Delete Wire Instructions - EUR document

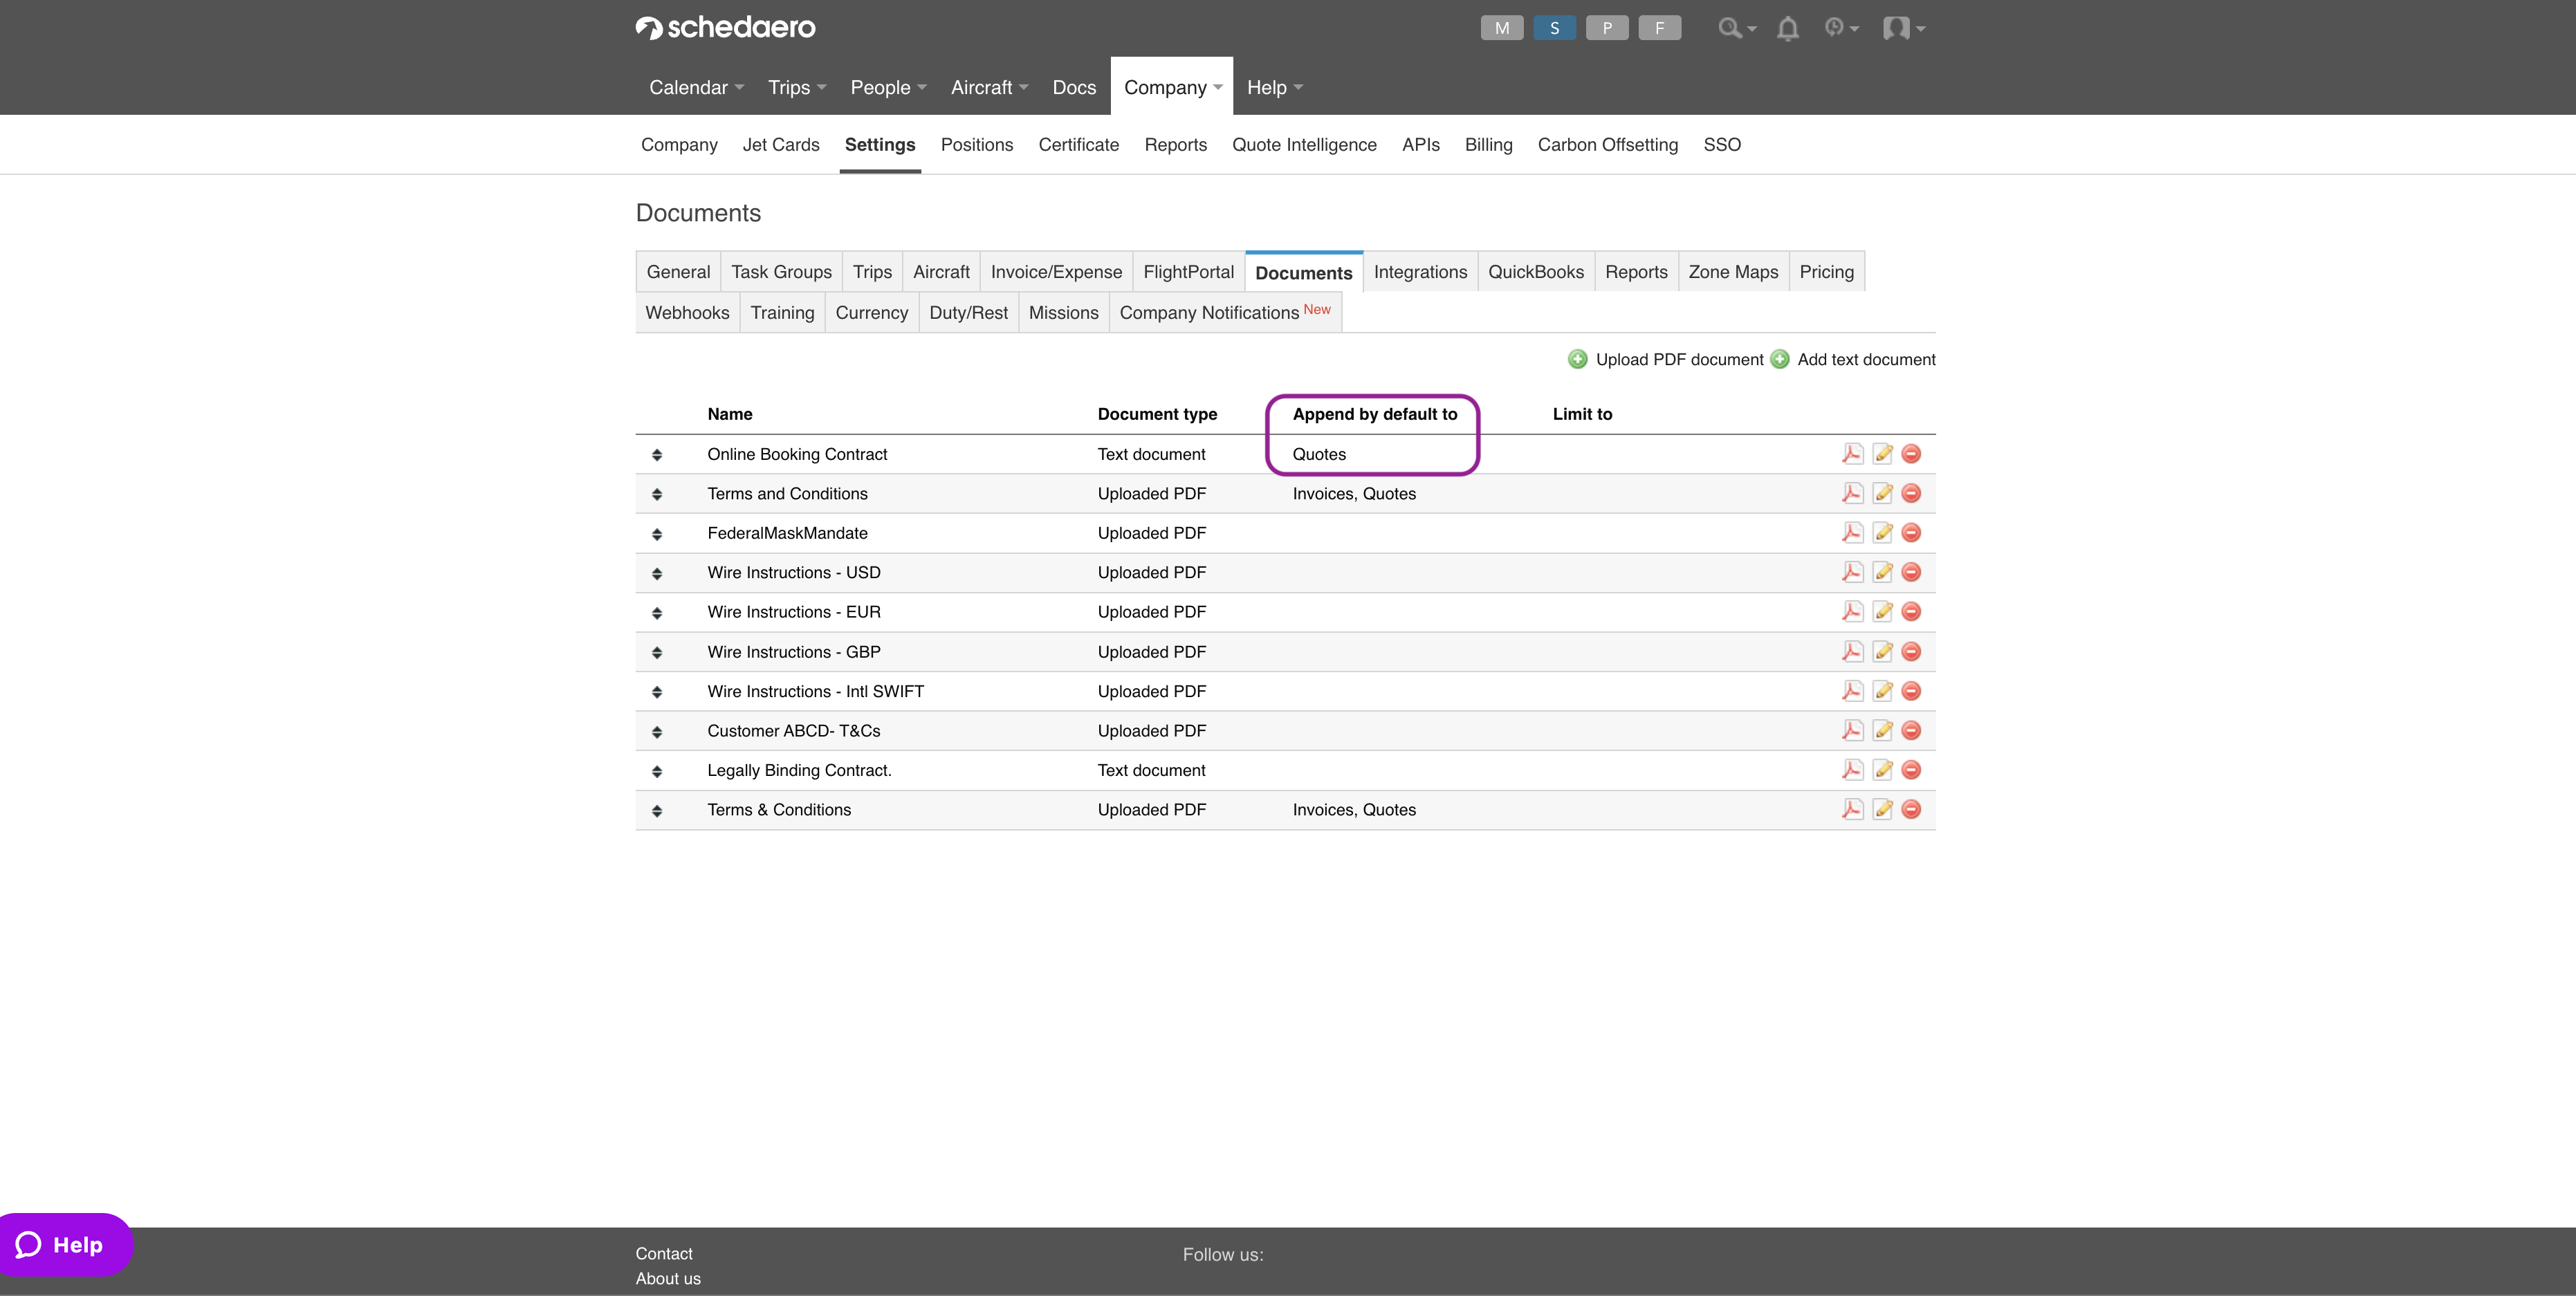1911,612
